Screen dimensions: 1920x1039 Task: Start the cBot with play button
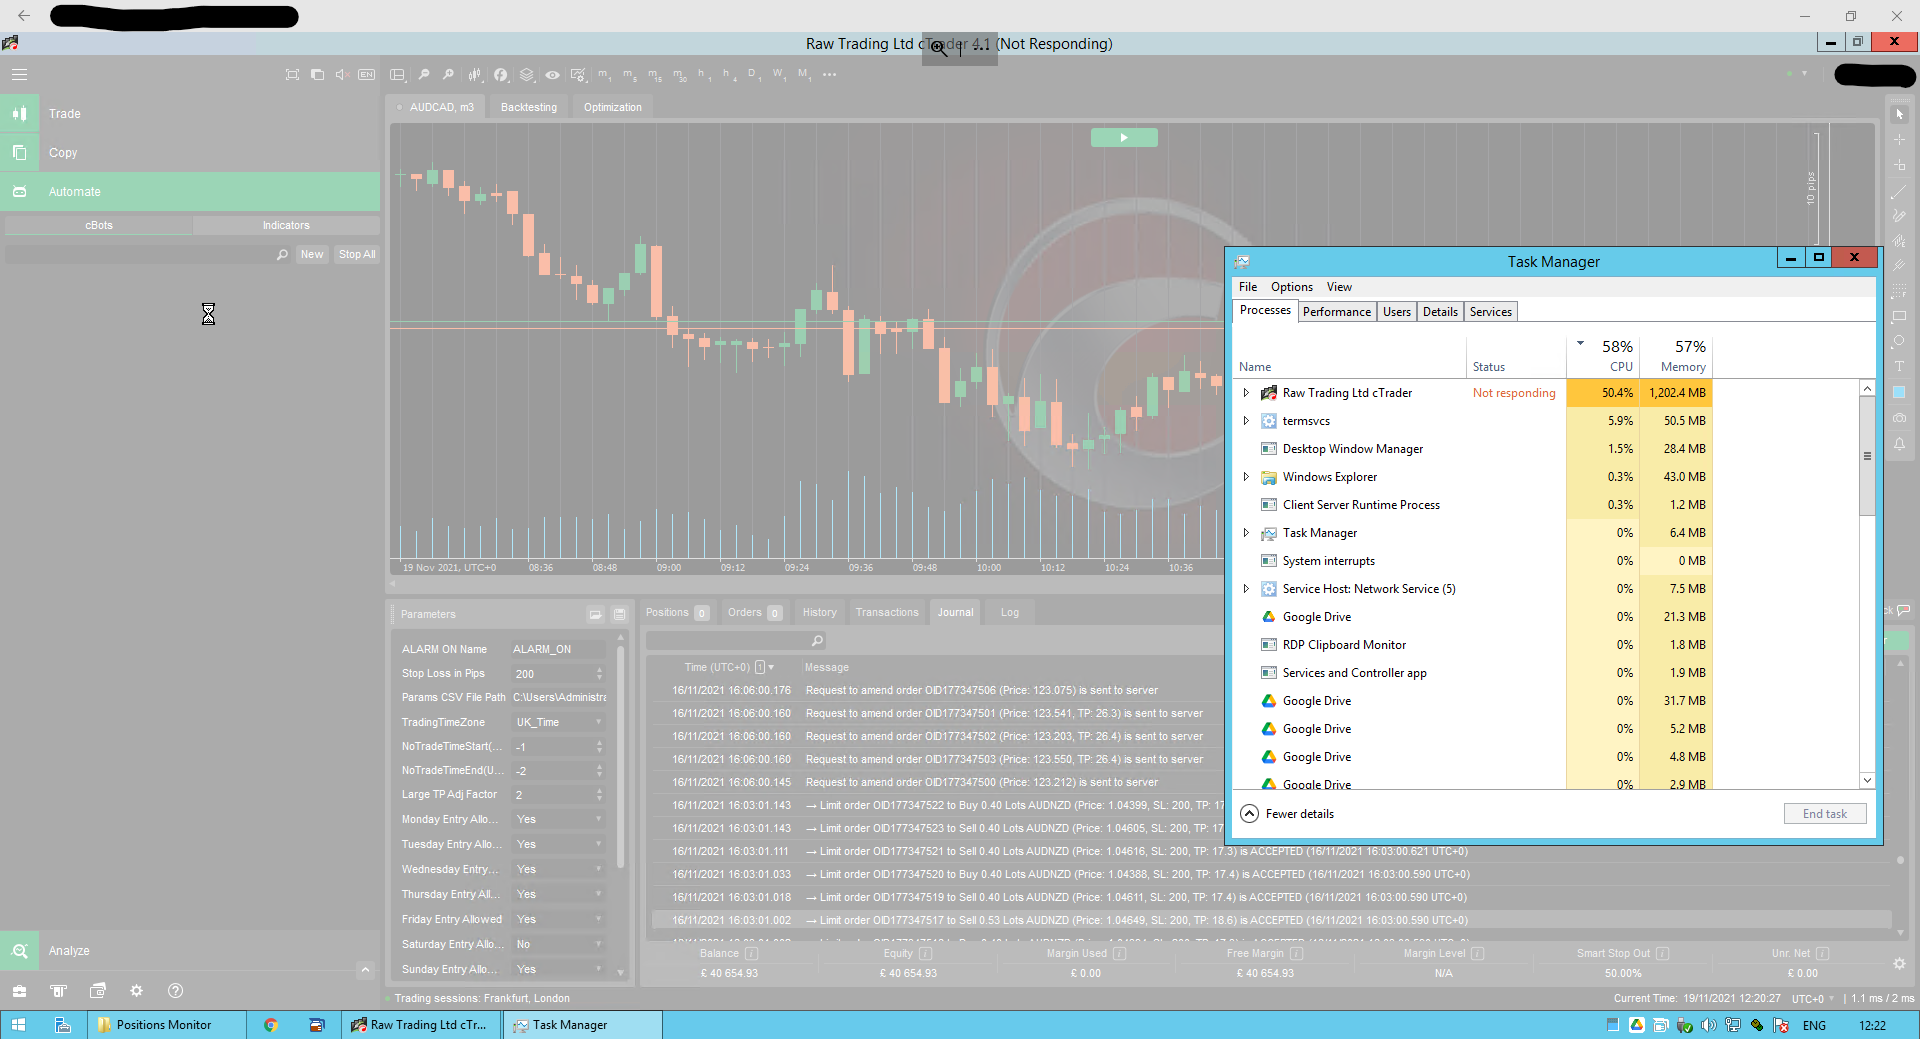(x=1124, y=137)
